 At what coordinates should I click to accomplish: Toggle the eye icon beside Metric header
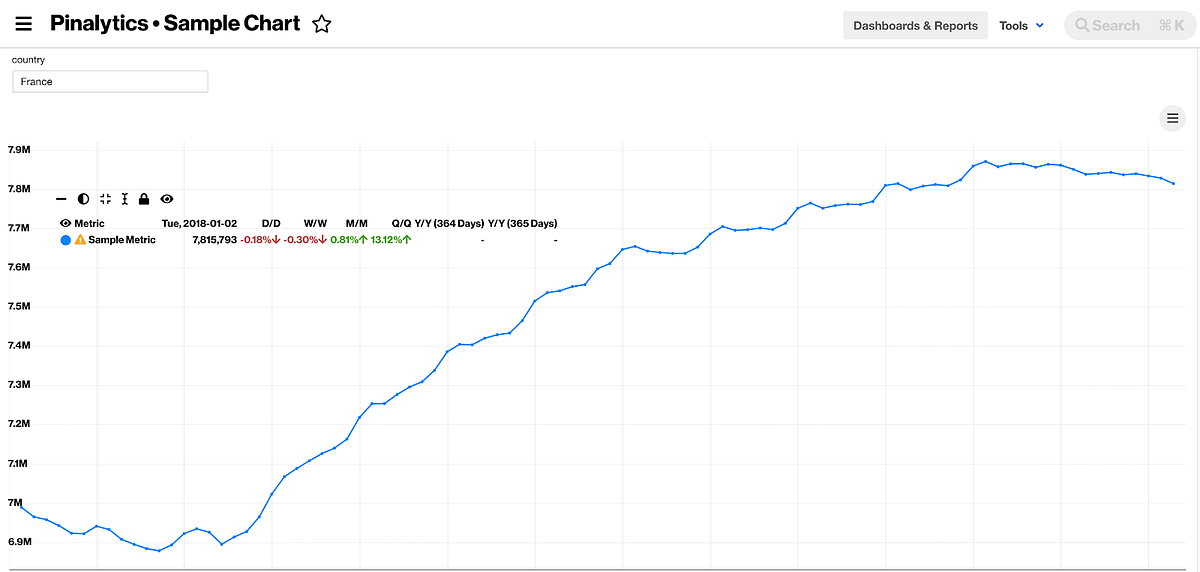[x=66, y=223]
